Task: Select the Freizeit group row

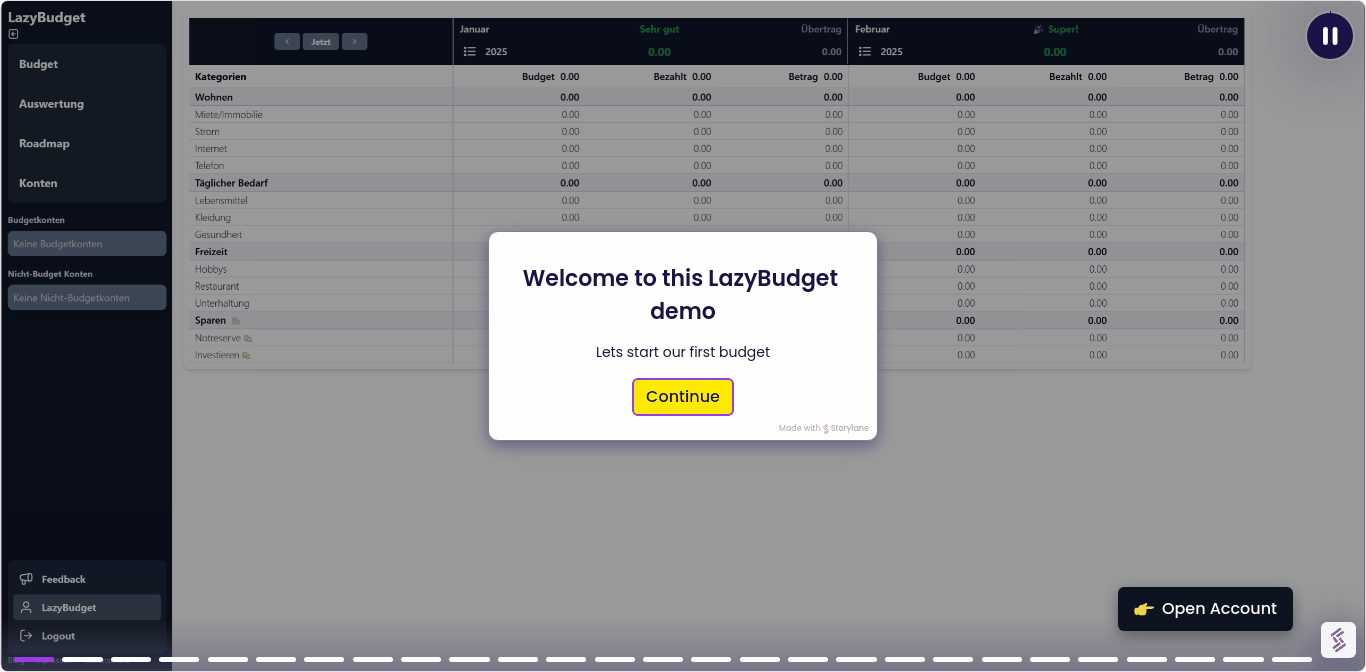Action: 717,252
